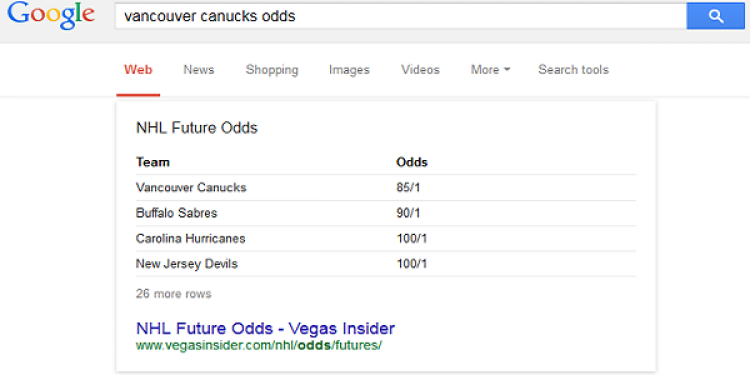Open the Shopping tab
This screenshot has width=750, height=375.
[272, 70]
